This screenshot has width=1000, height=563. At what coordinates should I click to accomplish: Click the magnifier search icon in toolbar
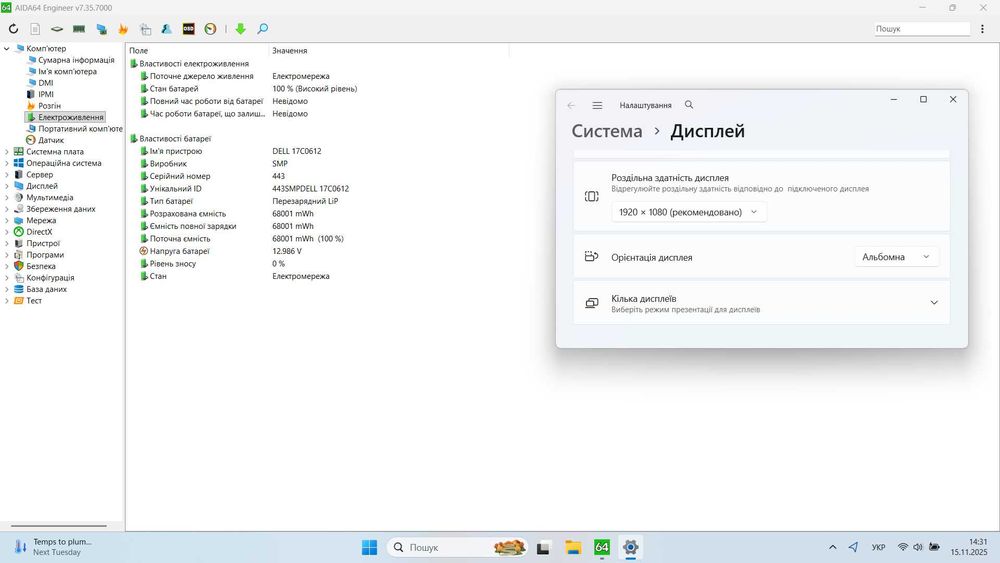[263, 29]
